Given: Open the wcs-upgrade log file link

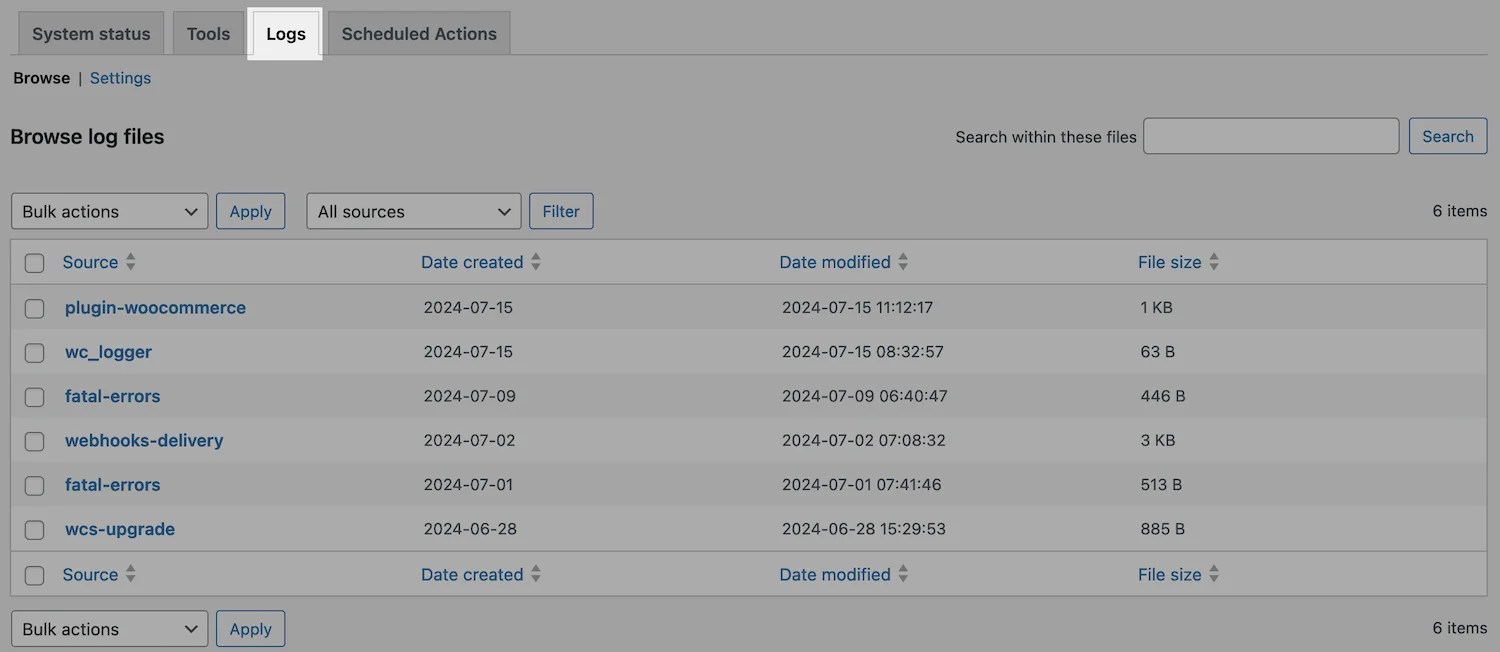Looking at the screenshot, I should tap(120, 529).
